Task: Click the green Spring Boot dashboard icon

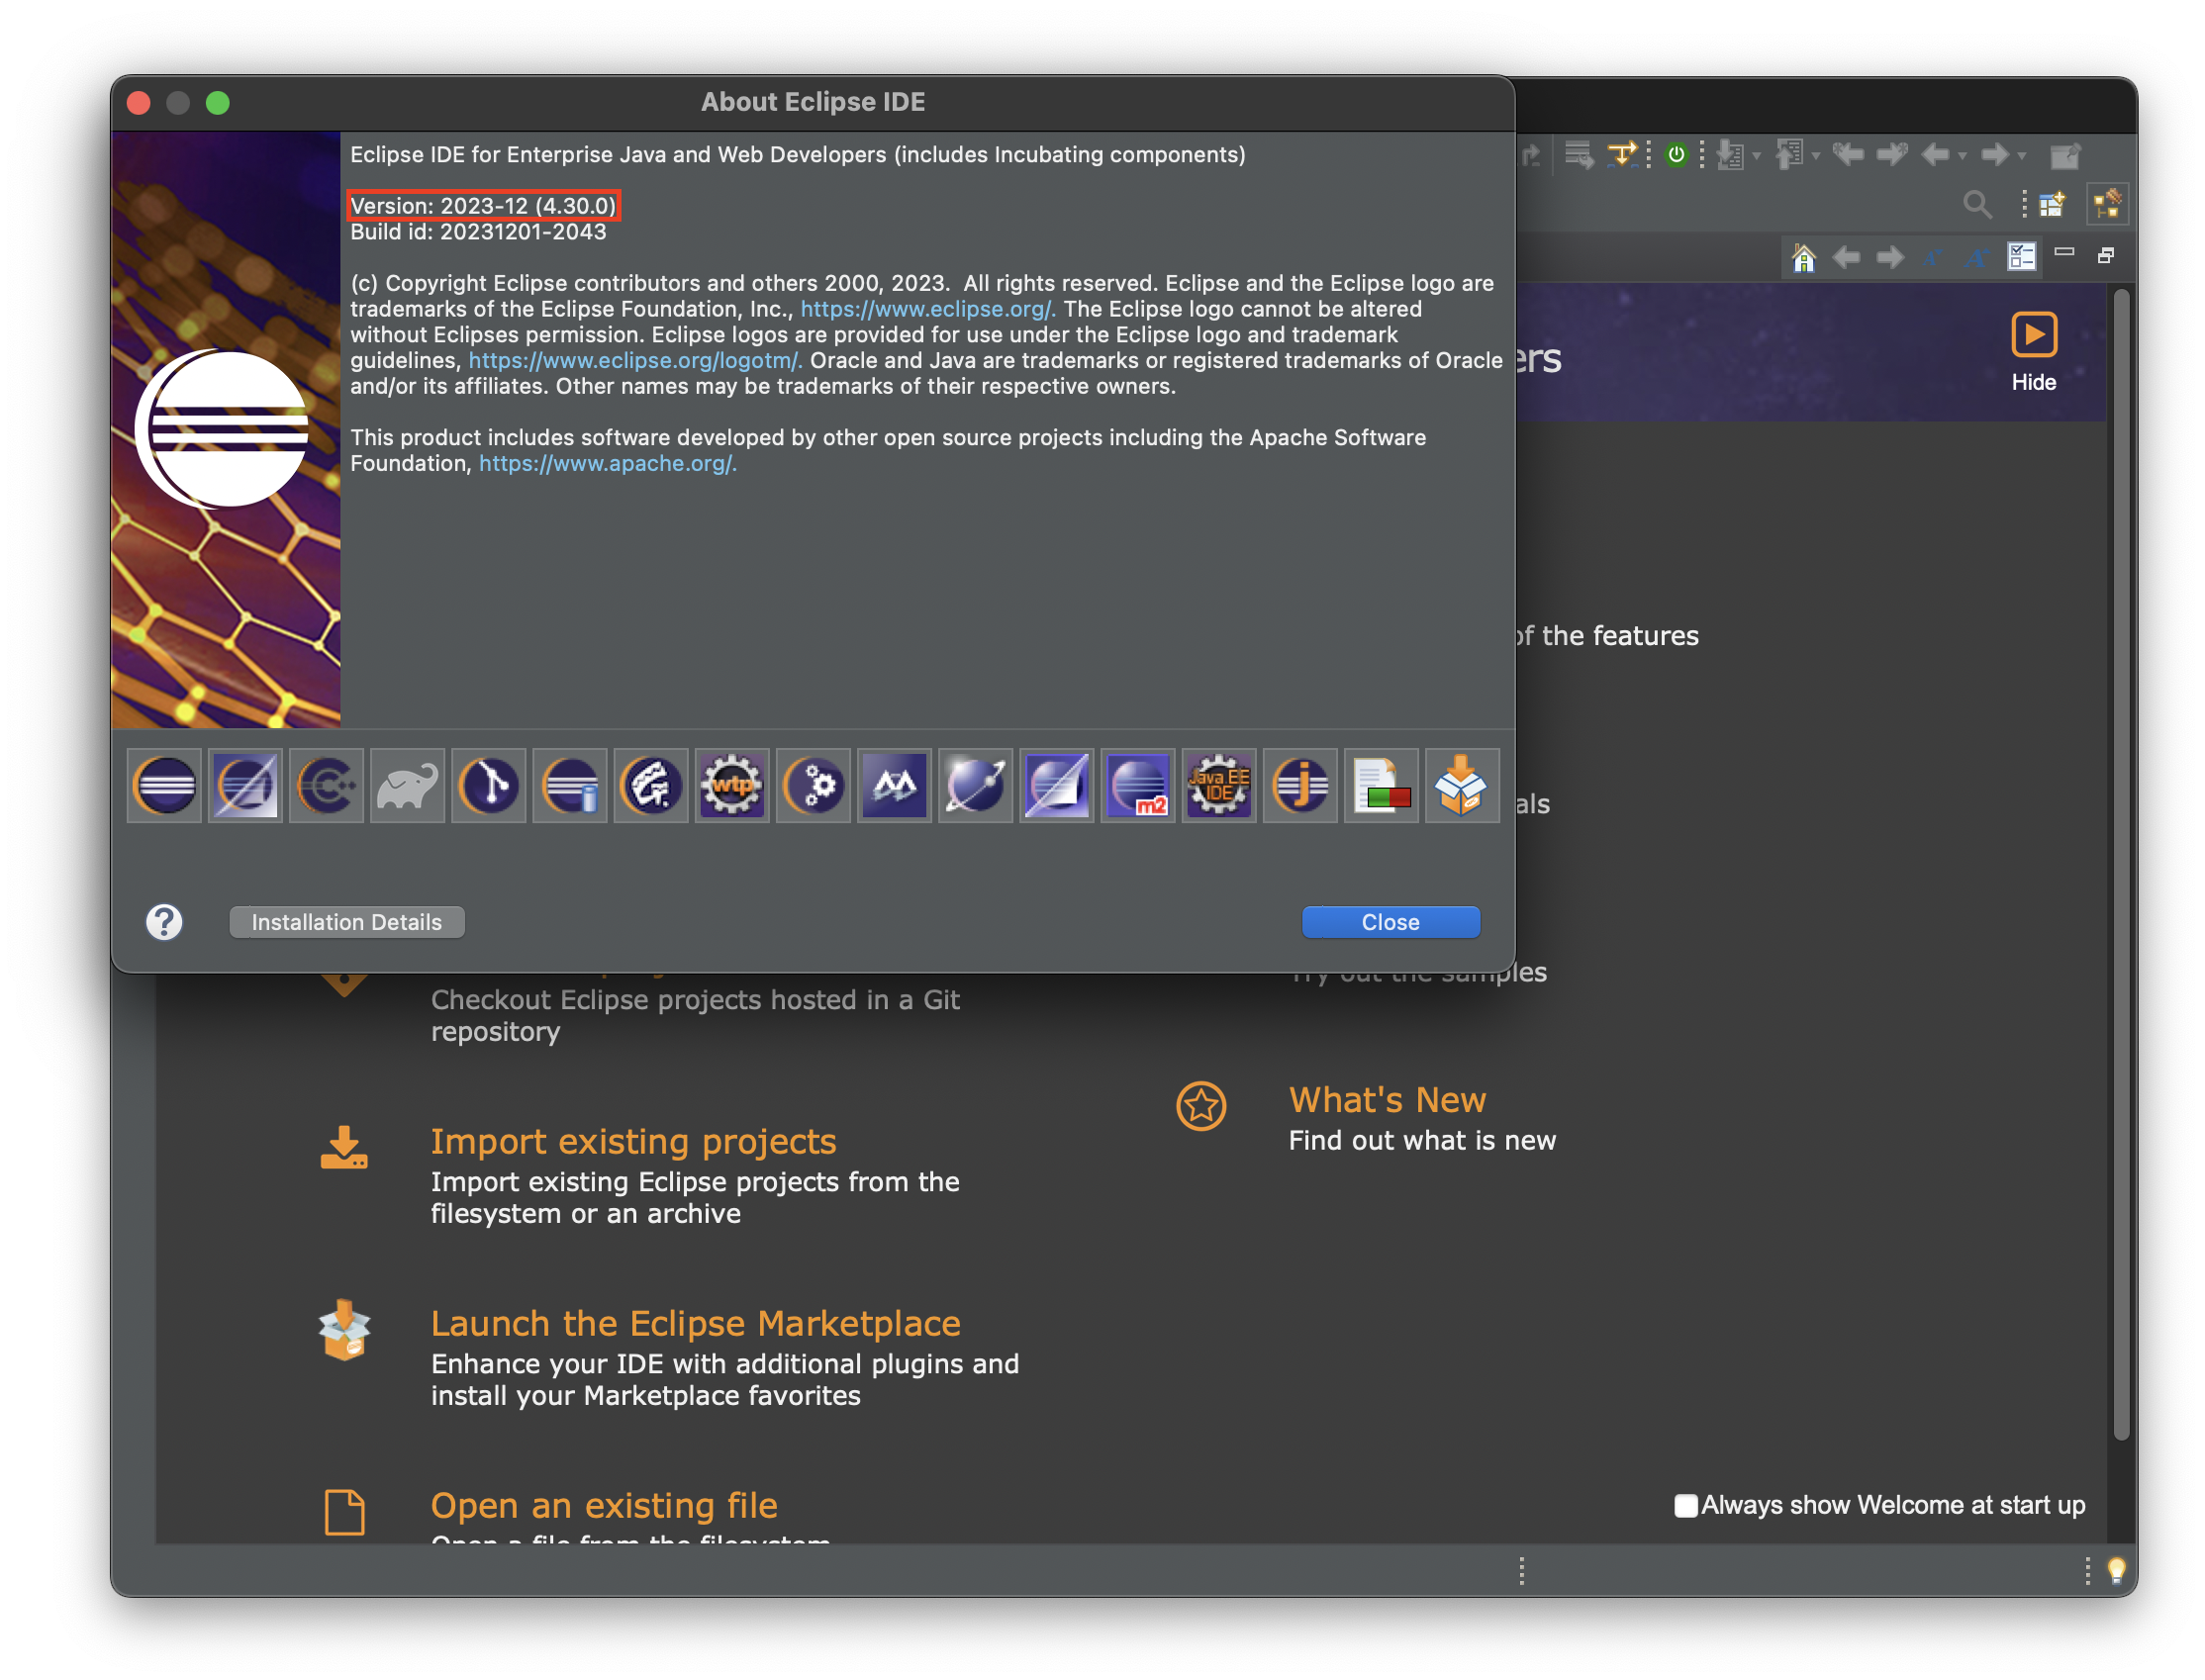Action: pos(1676,155)
